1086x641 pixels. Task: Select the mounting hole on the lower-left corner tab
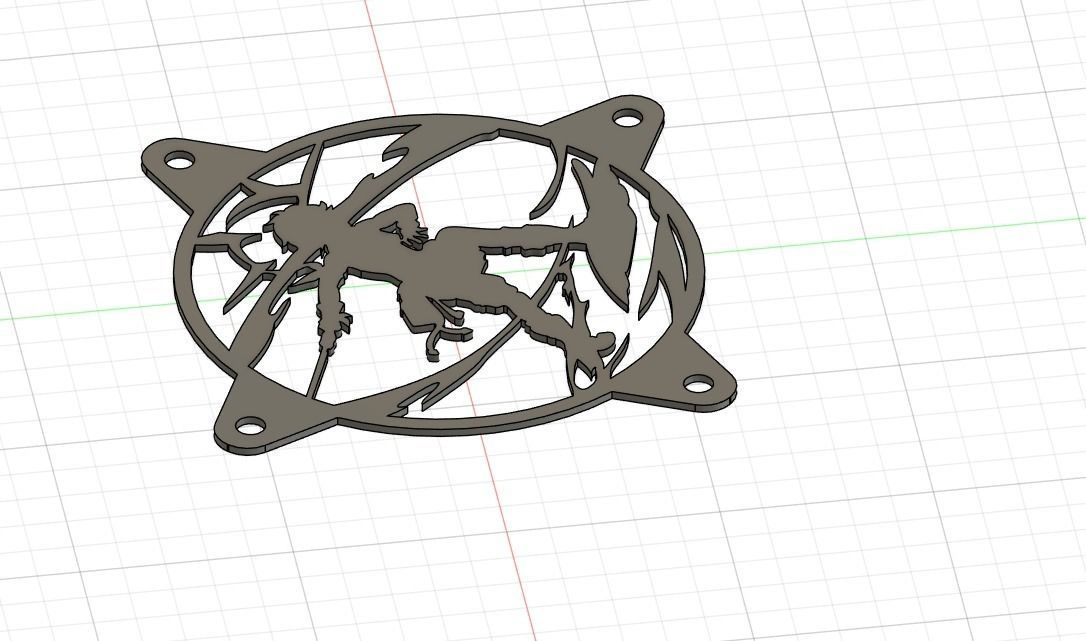pyautogui.click(x=251, y=424)
